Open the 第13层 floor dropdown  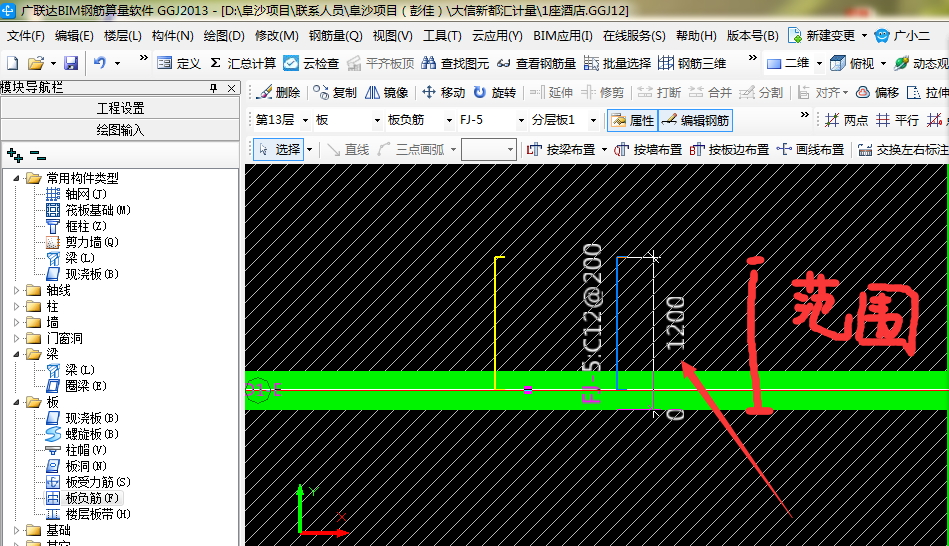click(x=305, y=120)
